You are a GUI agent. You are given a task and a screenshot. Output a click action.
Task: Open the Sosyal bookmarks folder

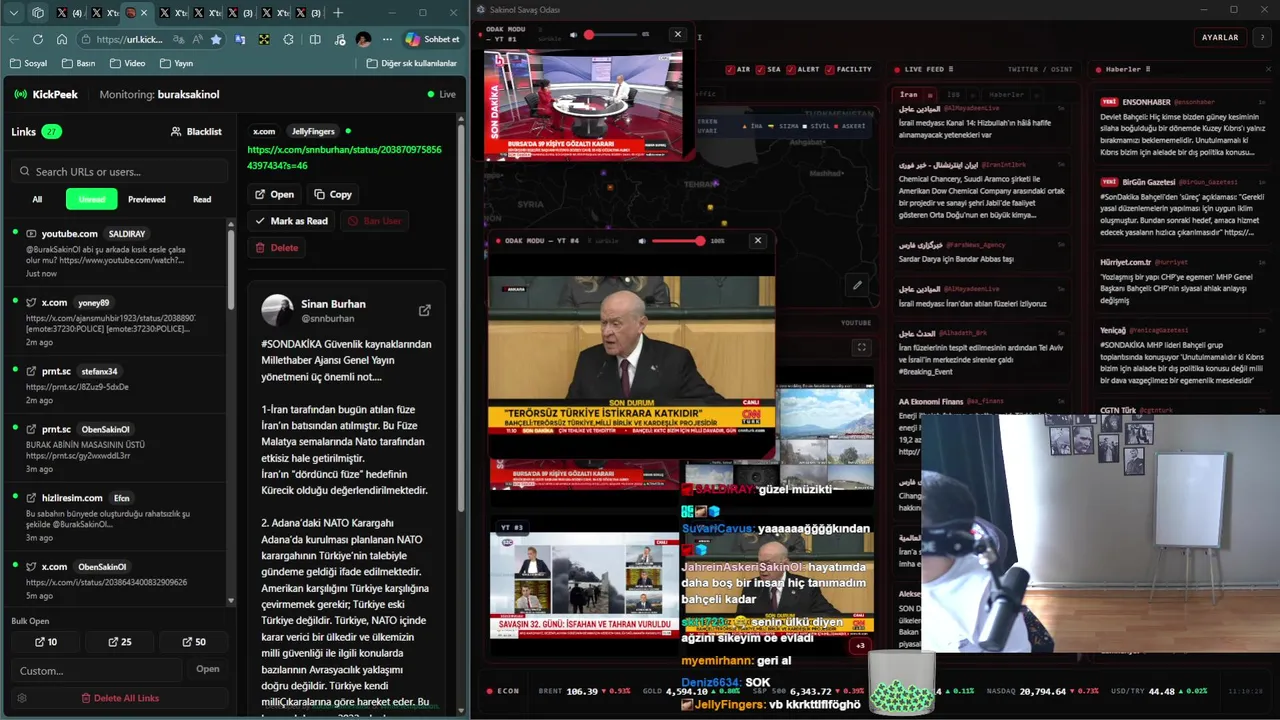click(x=28, y=63)
